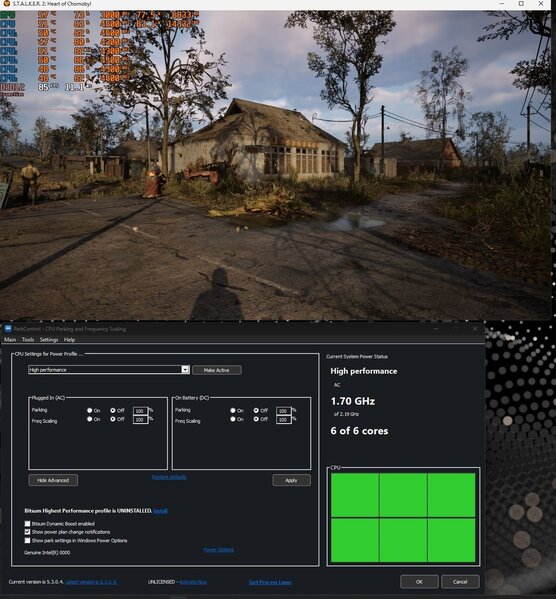Click the ParkControl app icon in title bar
Image resolution: width=556 pixels, height=599 pixels.
pyautogui.click(x=8, y=329)
